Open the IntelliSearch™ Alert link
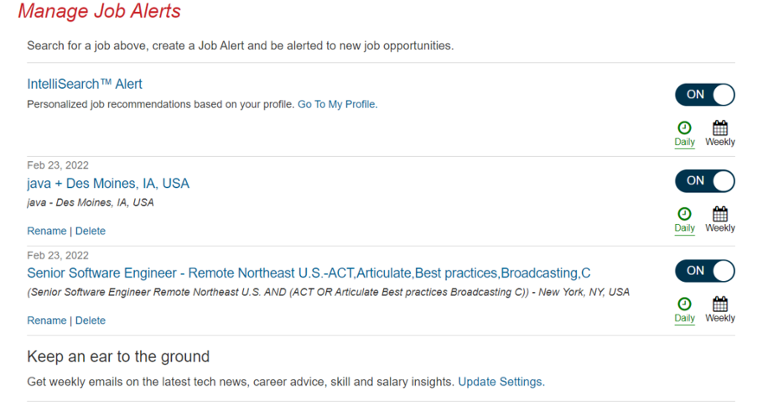 click(84, 84)
